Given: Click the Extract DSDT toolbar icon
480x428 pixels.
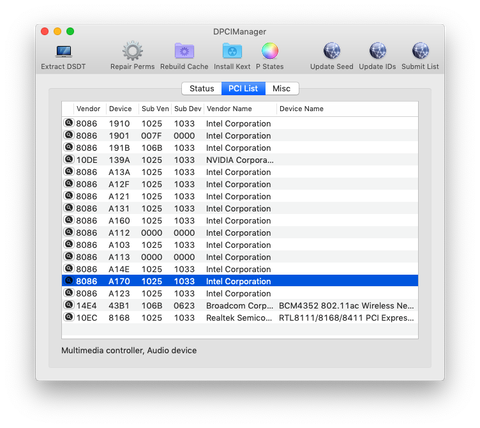Looking at the screenshot, I should pyautogui.click(x=63, y=52).
